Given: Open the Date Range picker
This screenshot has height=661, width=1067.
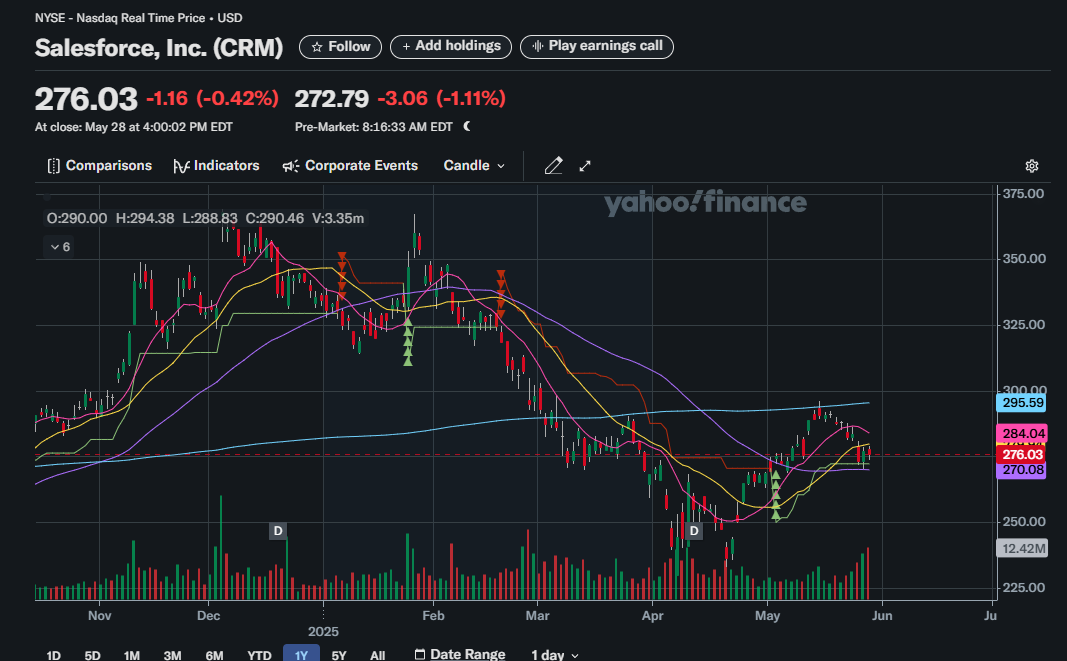Looking at the screenshot, I should 460,654.
